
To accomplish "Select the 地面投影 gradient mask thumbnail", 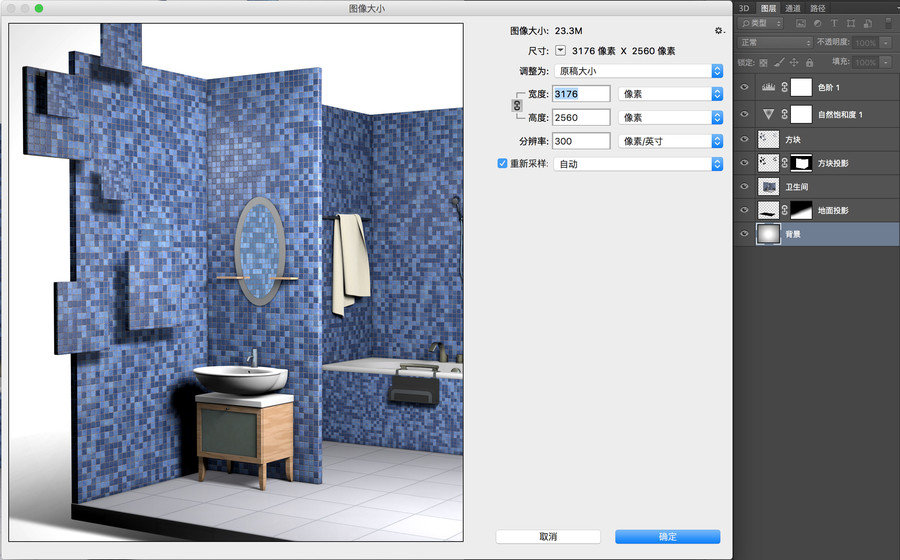I will (801, 211).
